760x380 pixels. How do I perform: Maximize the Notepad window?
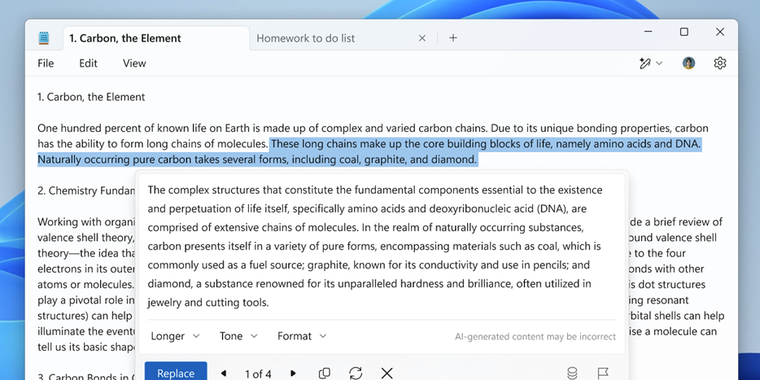684,32
